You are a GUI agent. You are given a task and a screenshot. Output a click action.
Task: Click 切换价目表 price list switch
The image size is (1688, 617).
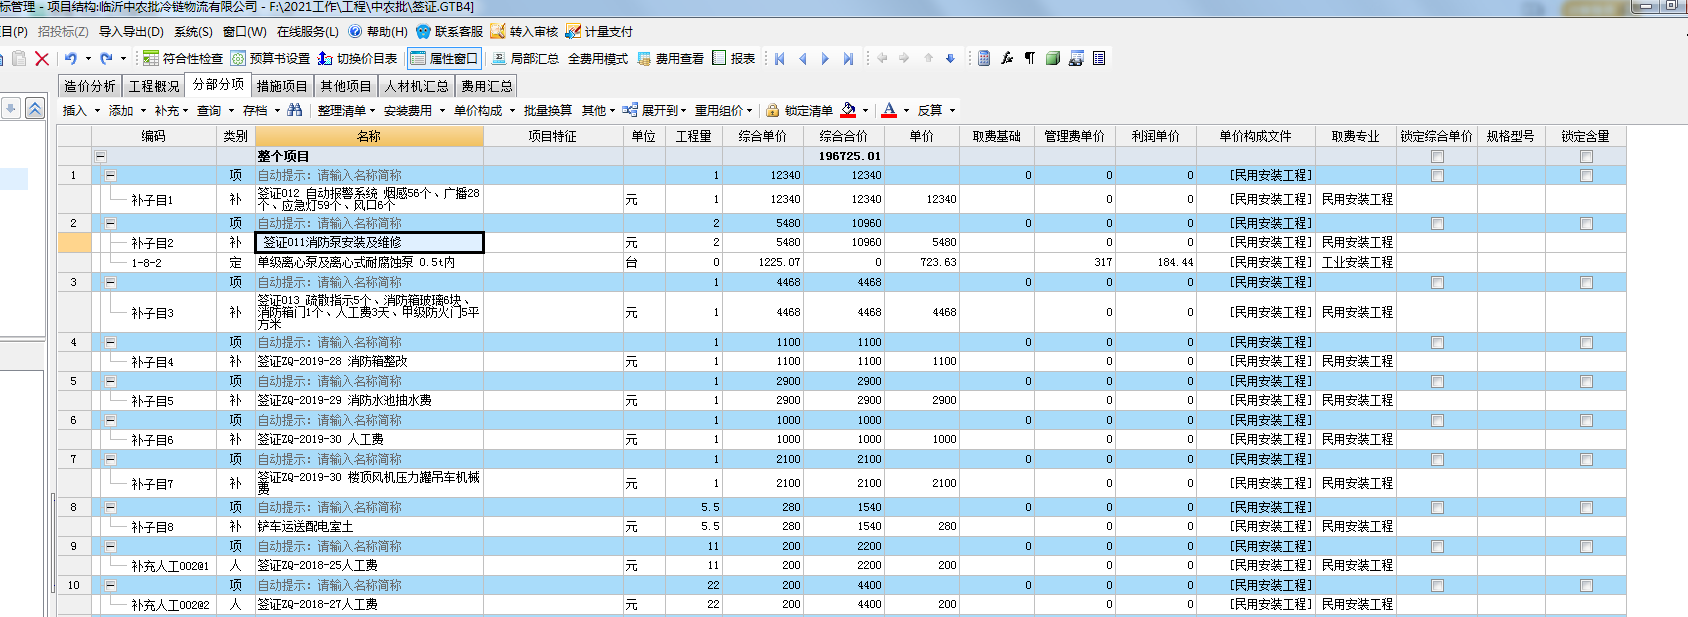(357, 59)
